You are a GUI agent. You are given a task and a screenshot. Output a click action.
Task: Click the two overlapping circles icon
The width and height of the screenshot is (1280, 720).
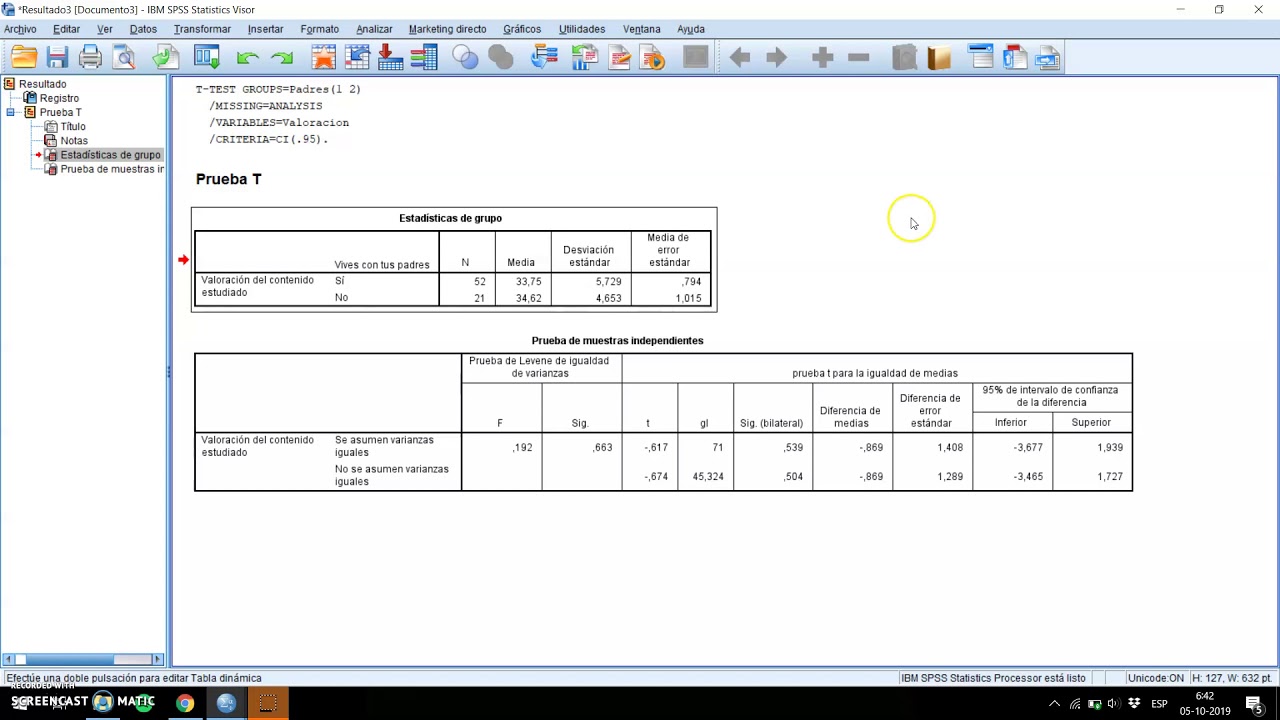[465, 58]
